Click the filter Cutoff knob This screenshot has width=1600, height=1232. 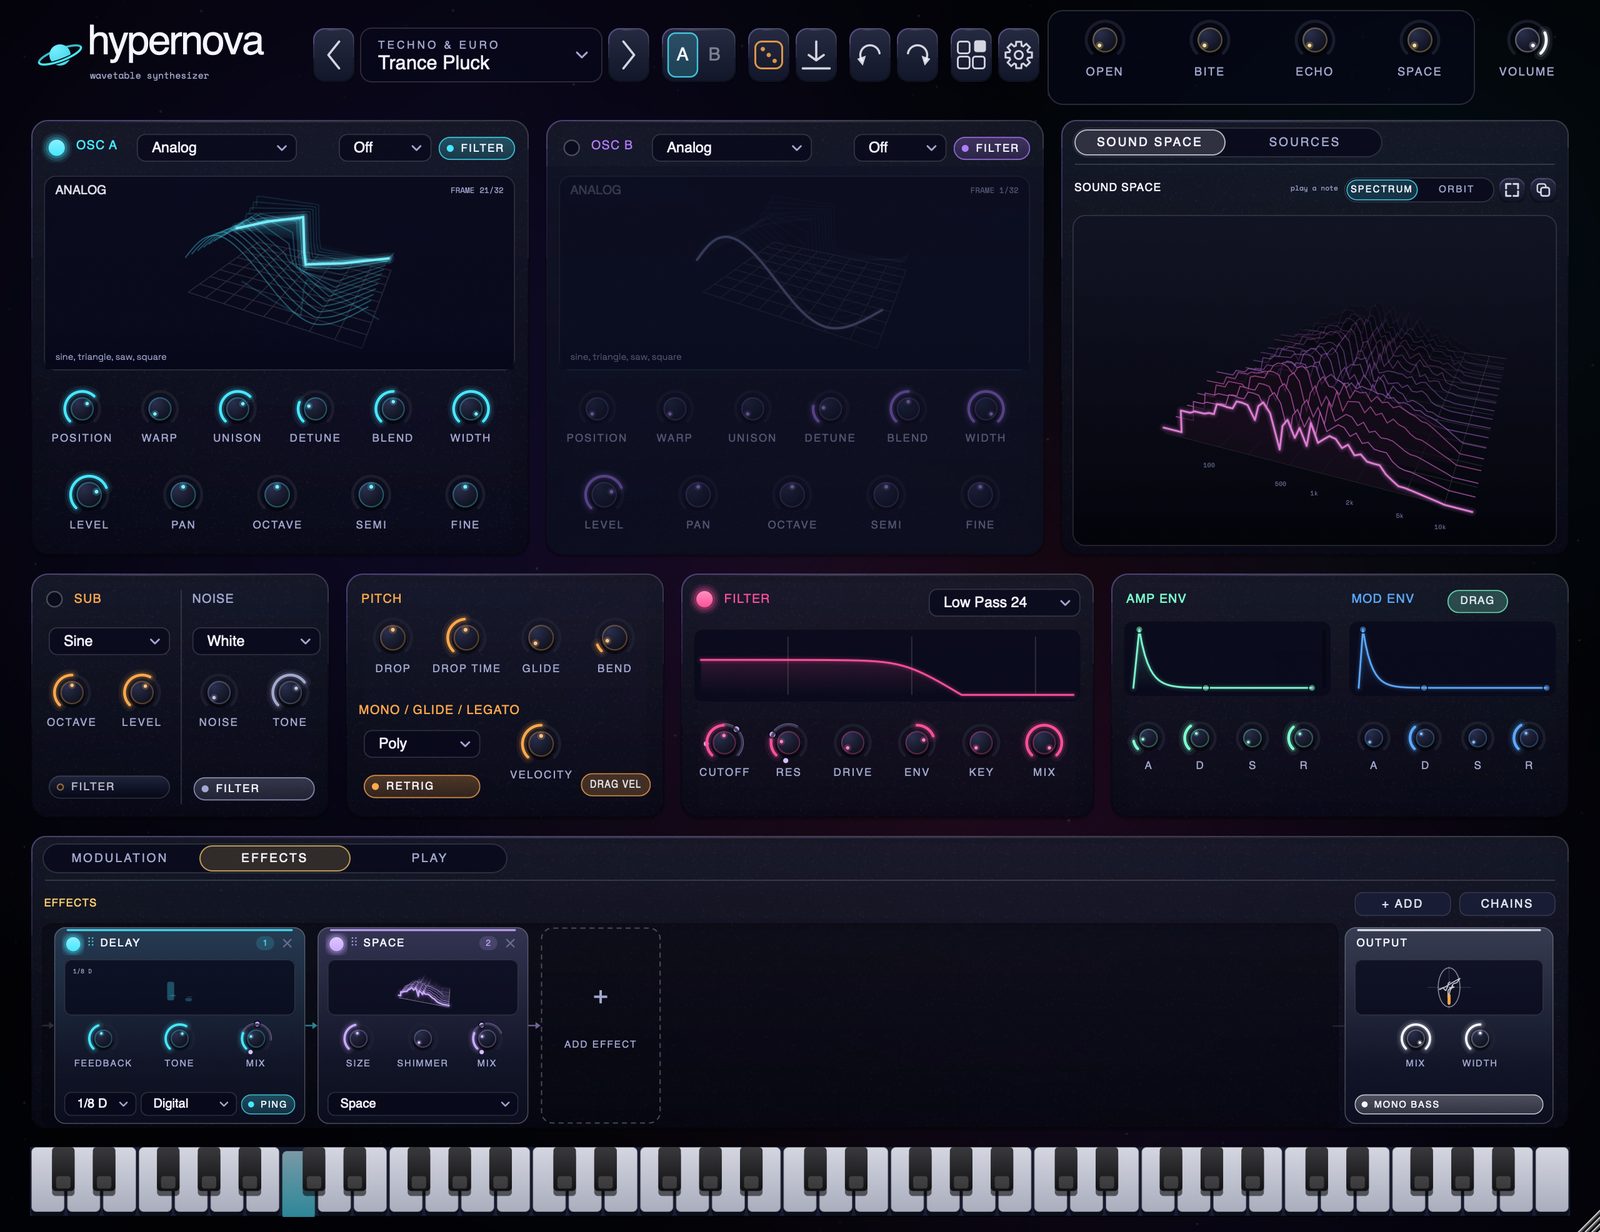723,742
